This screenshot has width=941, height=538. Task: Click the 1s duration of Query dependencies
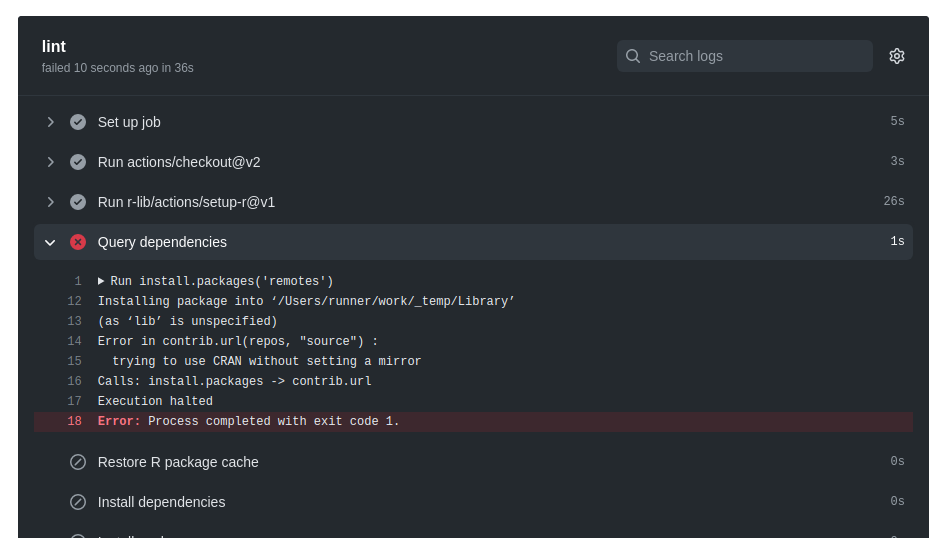(897, 241)
